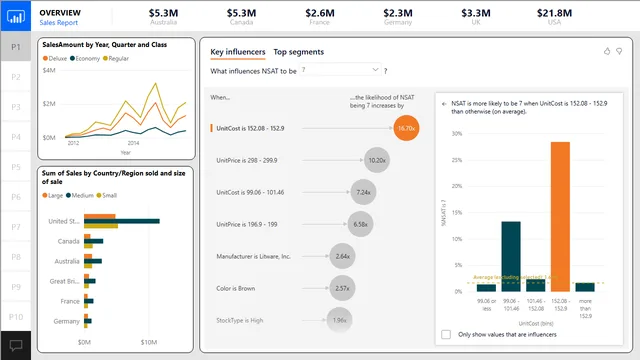
Task: Select the 2.57x influencer bubble
Action: (342, 288)
